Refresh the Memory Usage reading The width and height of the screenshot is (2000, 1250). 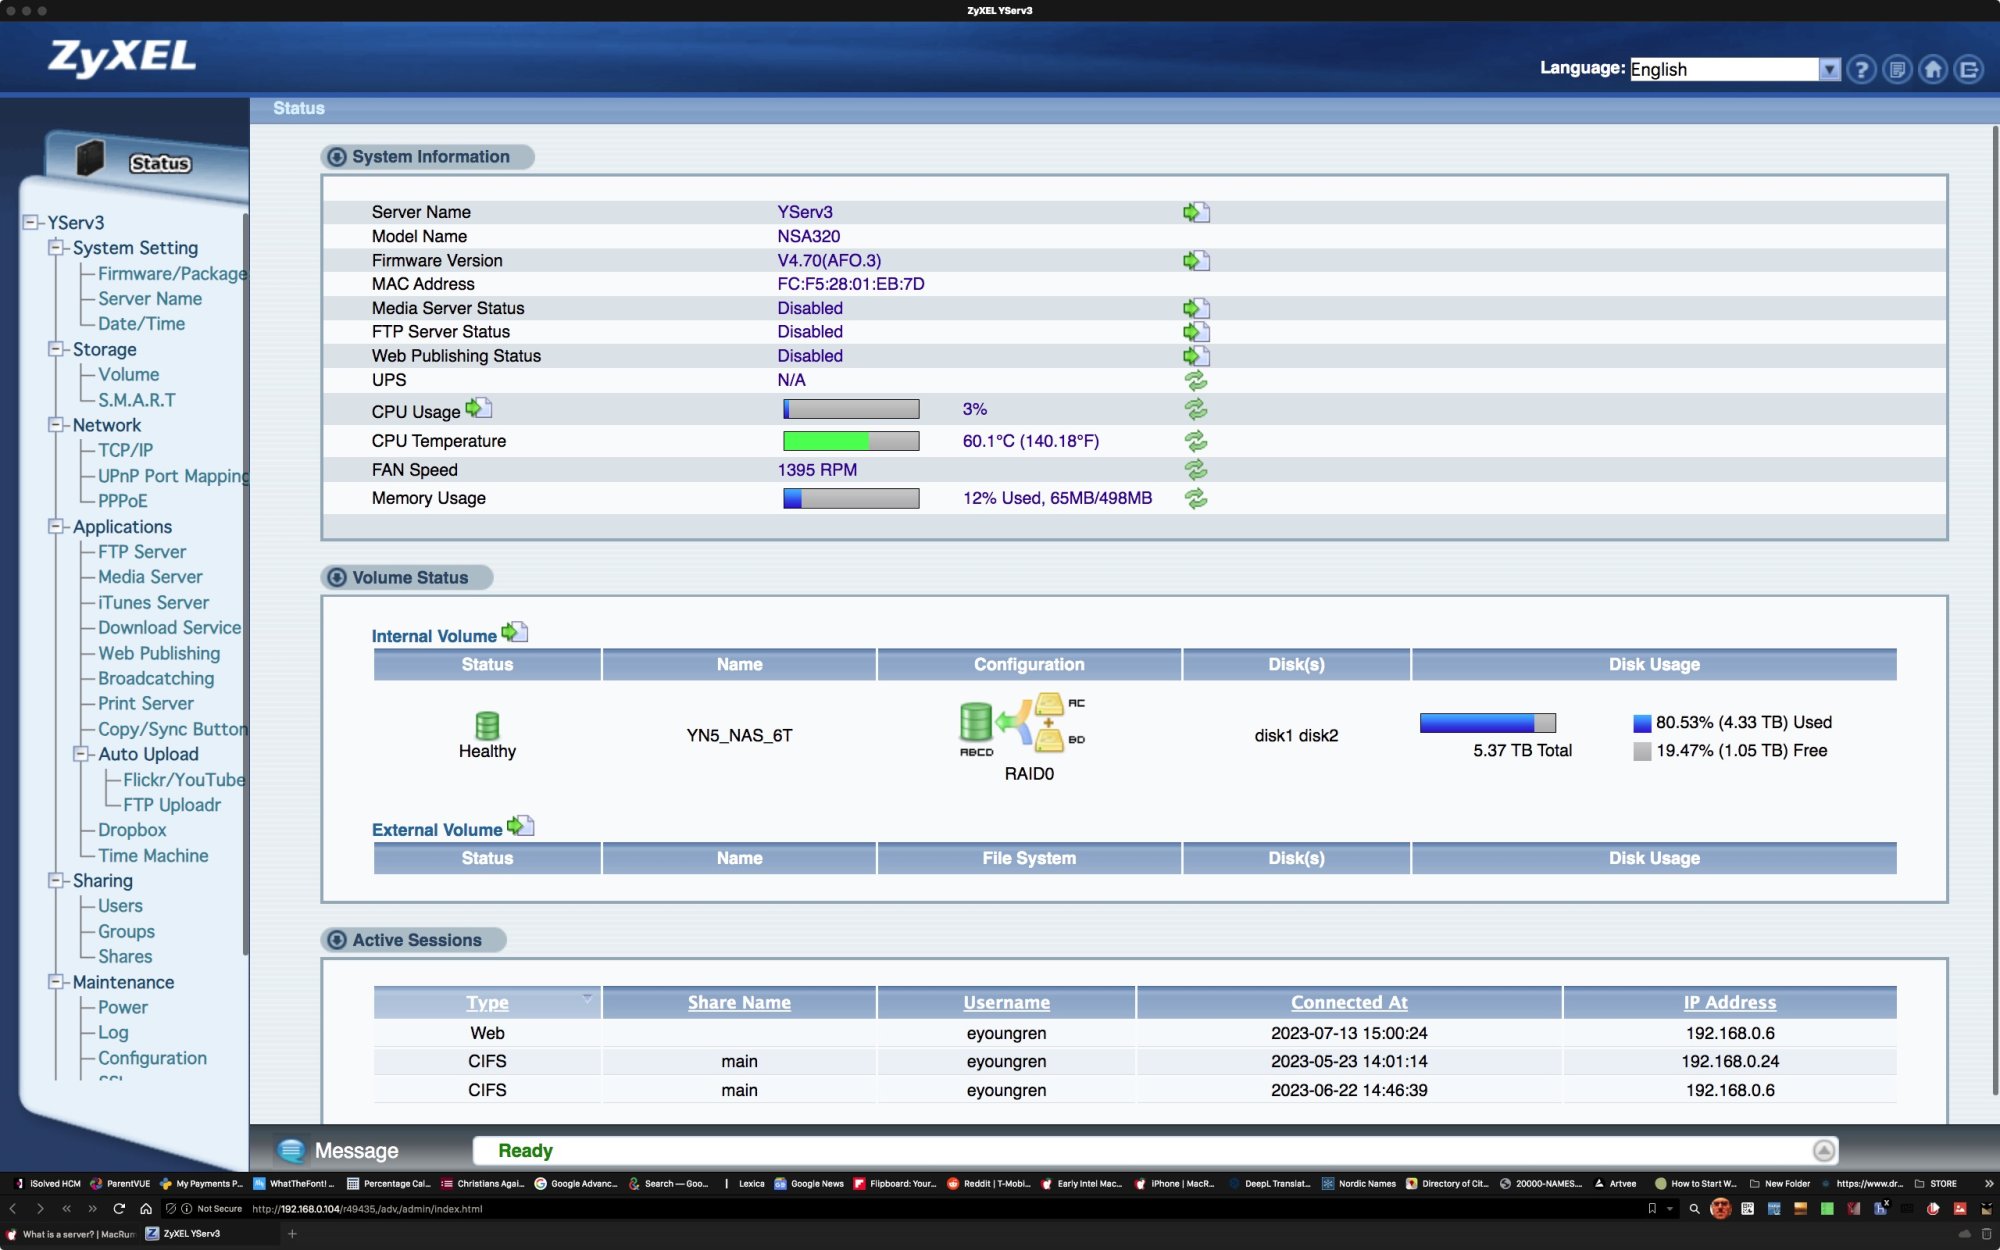tap(1196, 498)
